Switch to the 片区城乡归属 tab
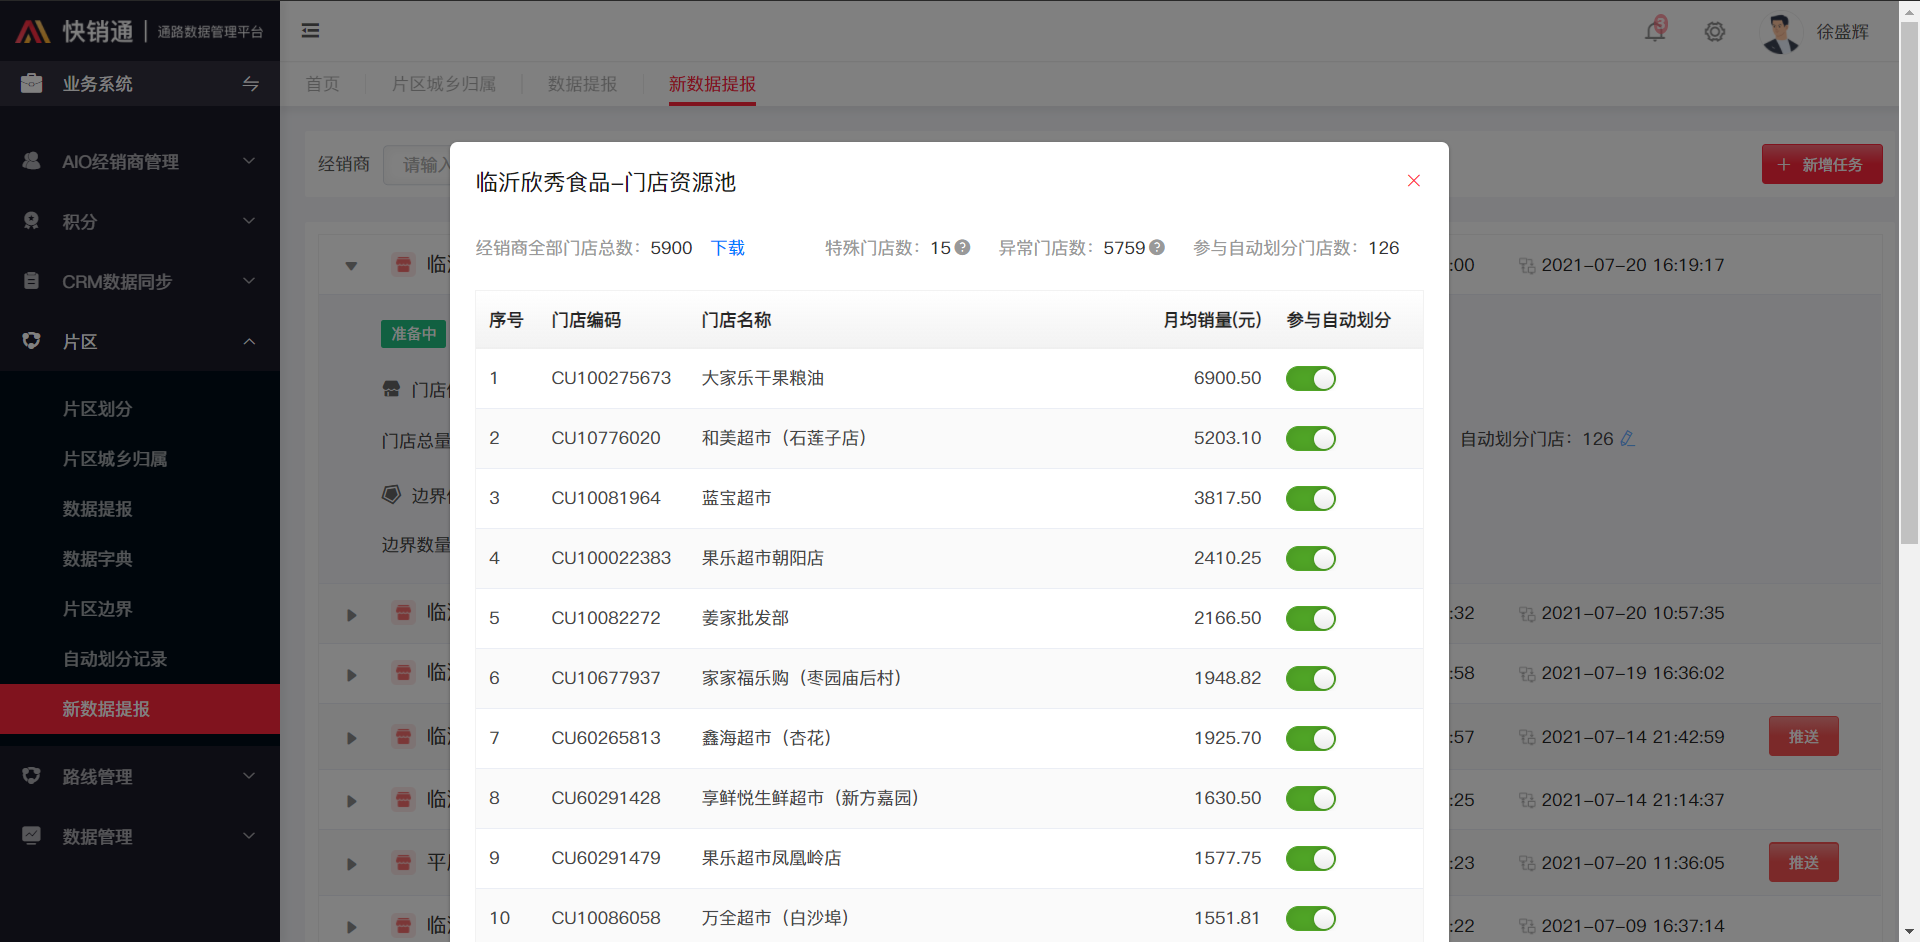1920x942 pixels. [x=444, y=84]
